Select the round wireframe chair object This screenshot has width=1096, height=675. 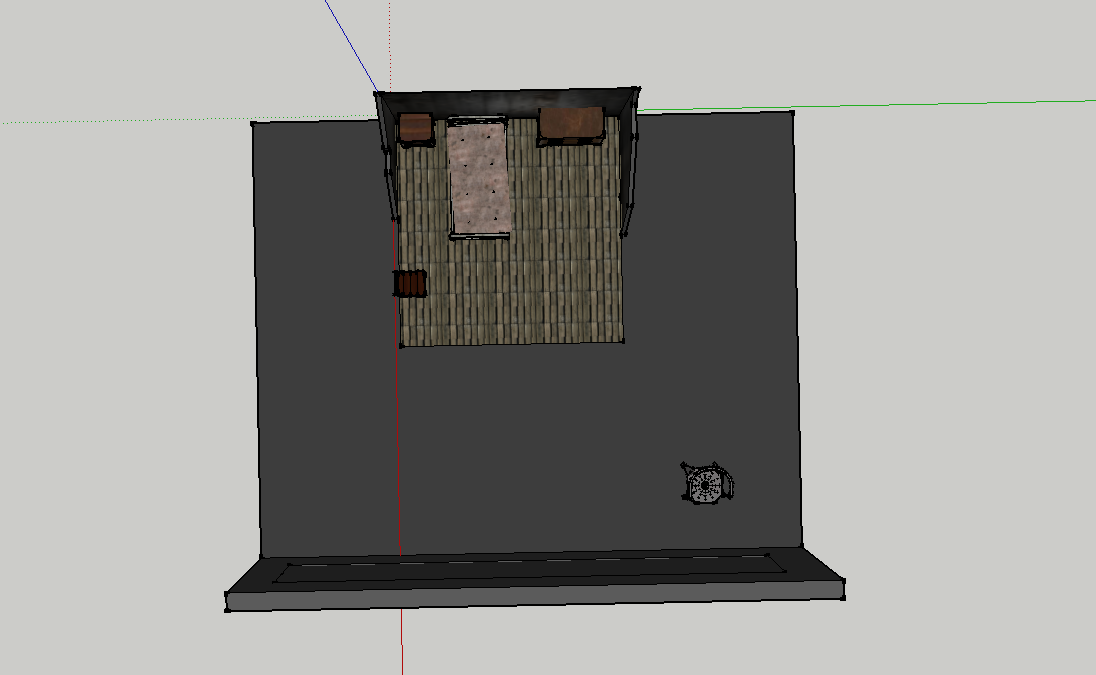(707, 483)
